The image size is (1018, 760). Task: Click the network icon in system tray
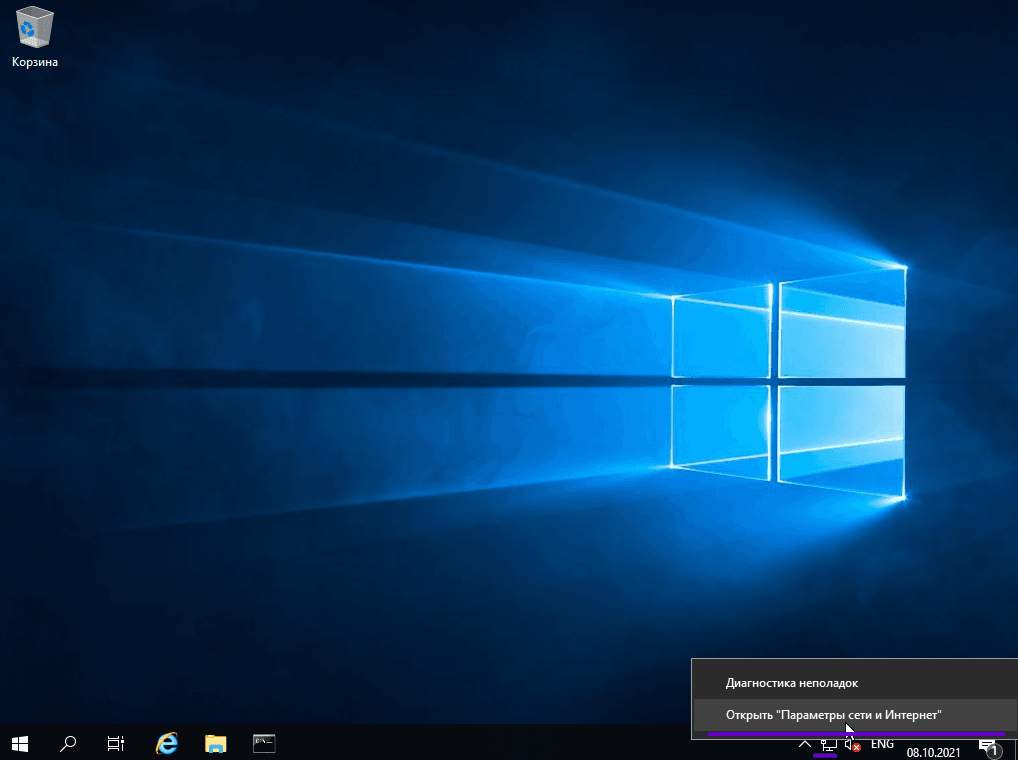tap(827, 745)
